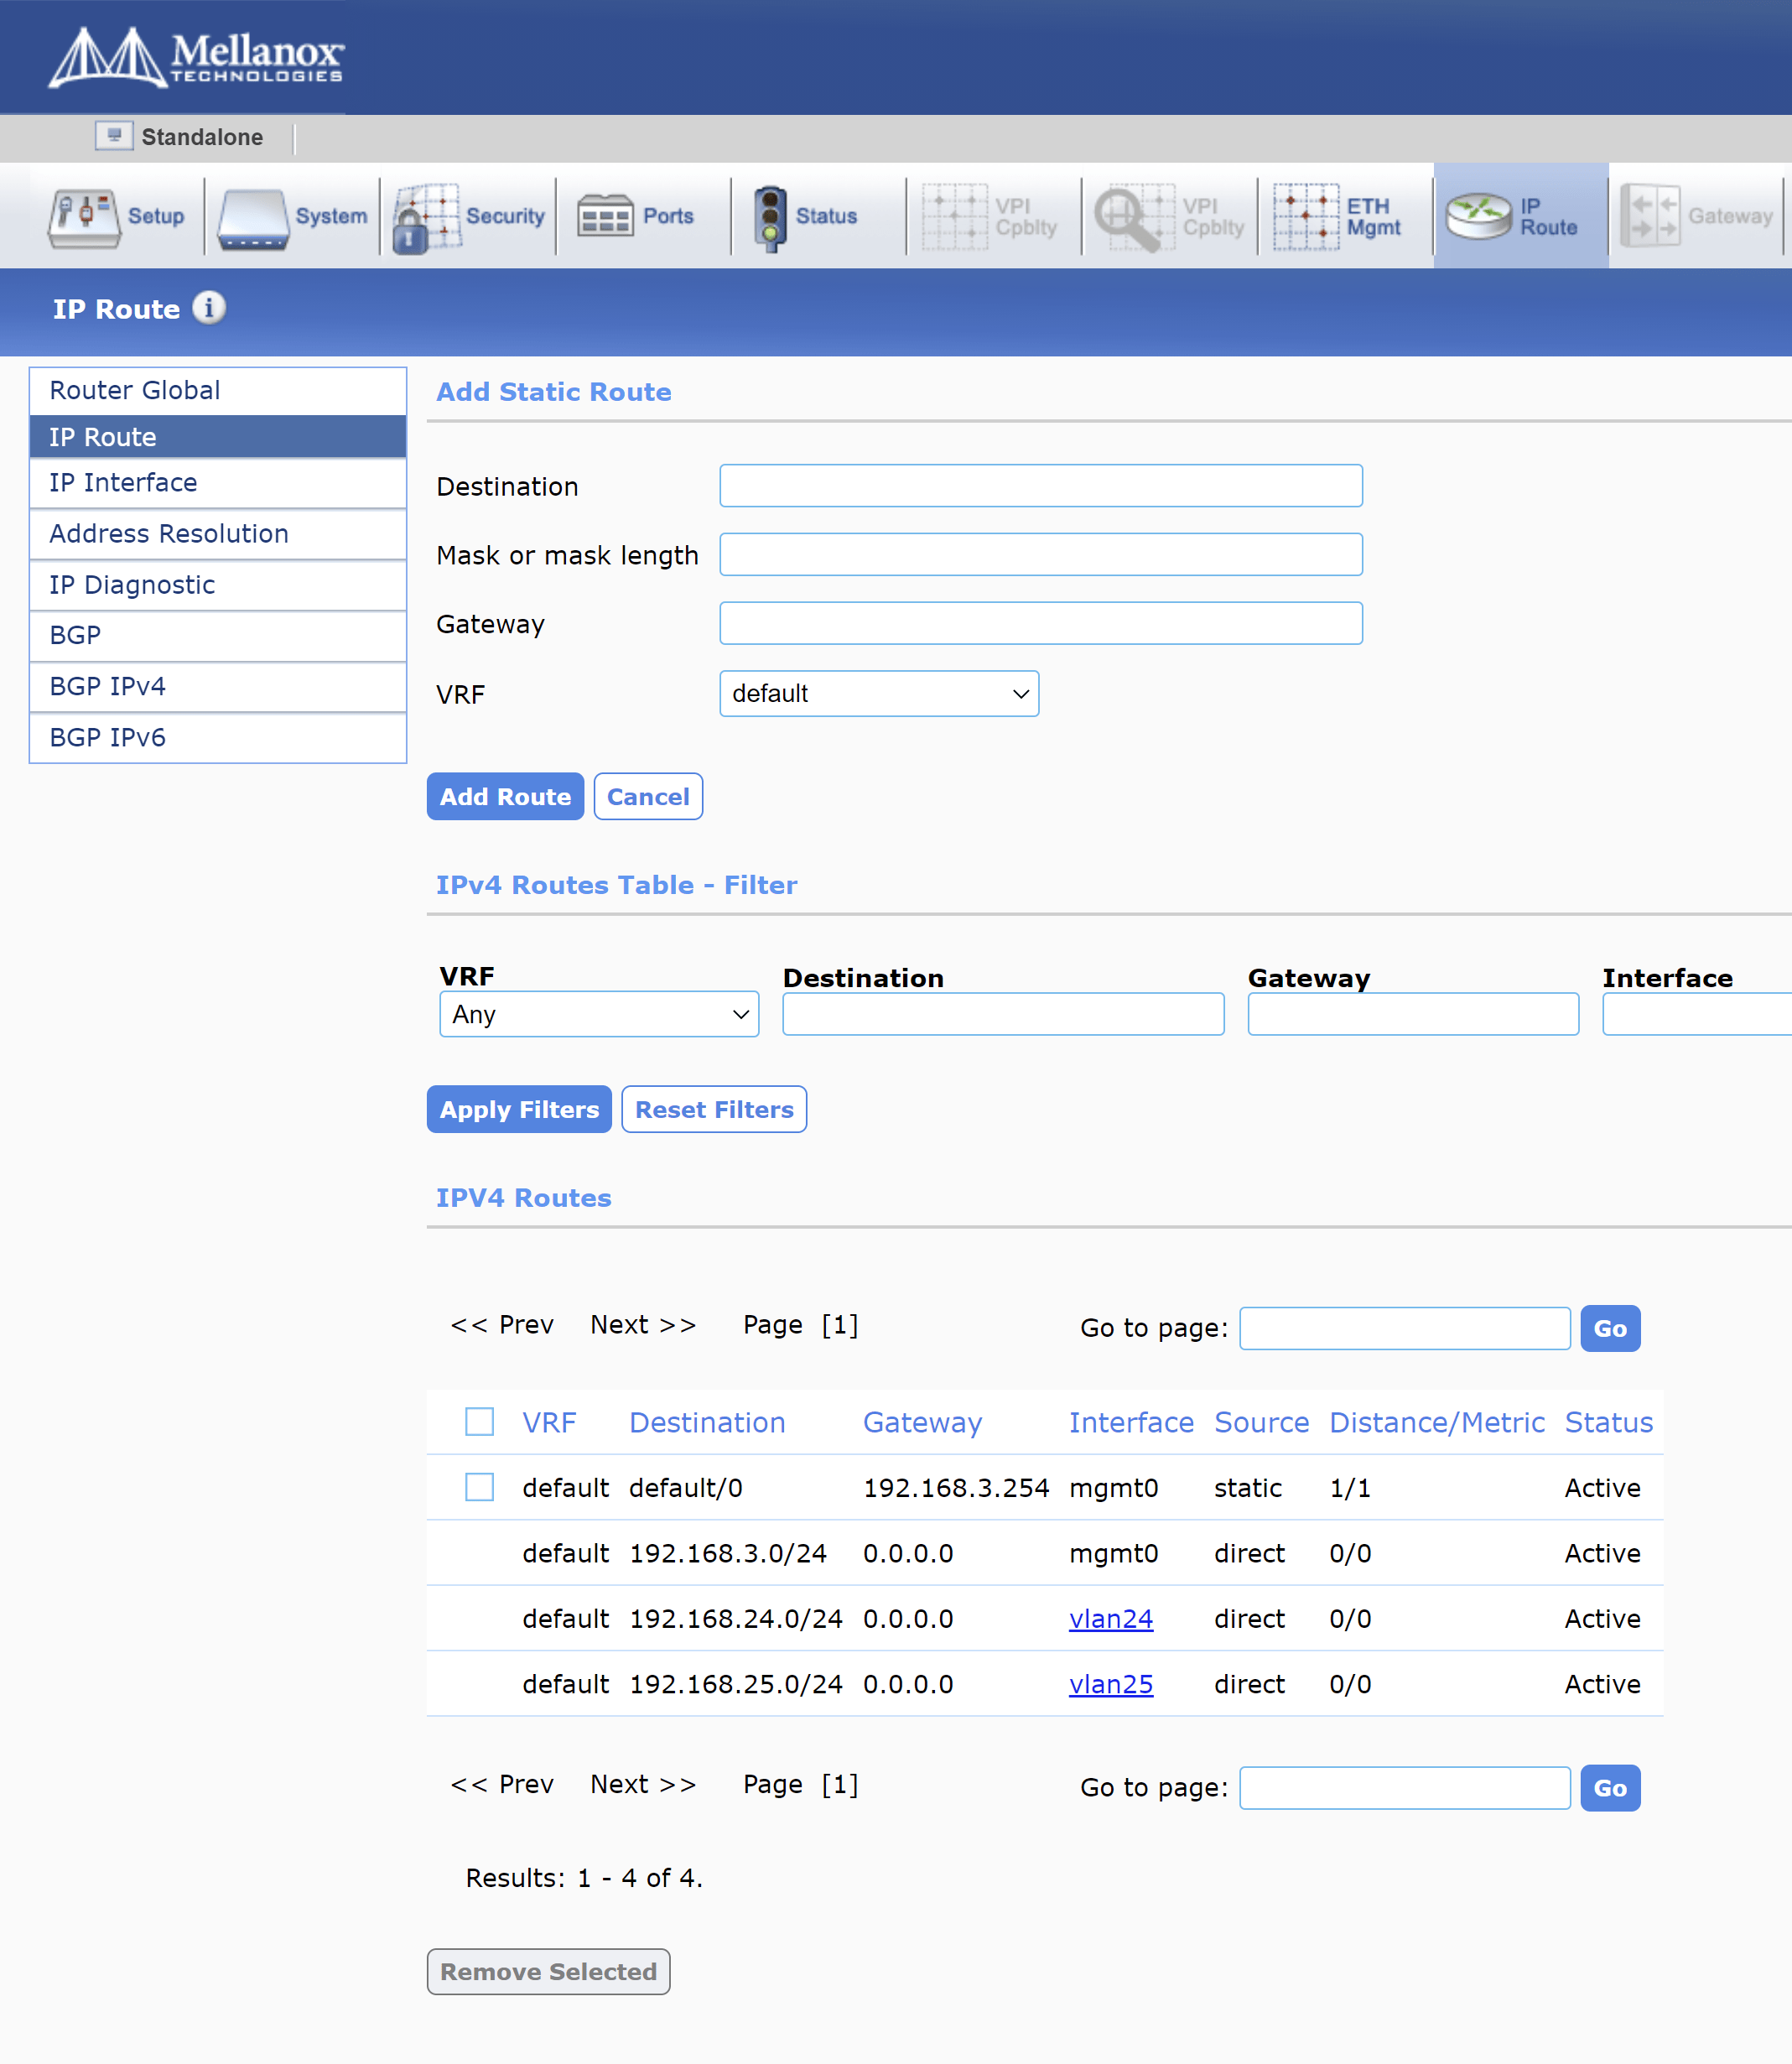1792x2064 pixels.
Task: Open the System section icon
Action: point(253,216)
